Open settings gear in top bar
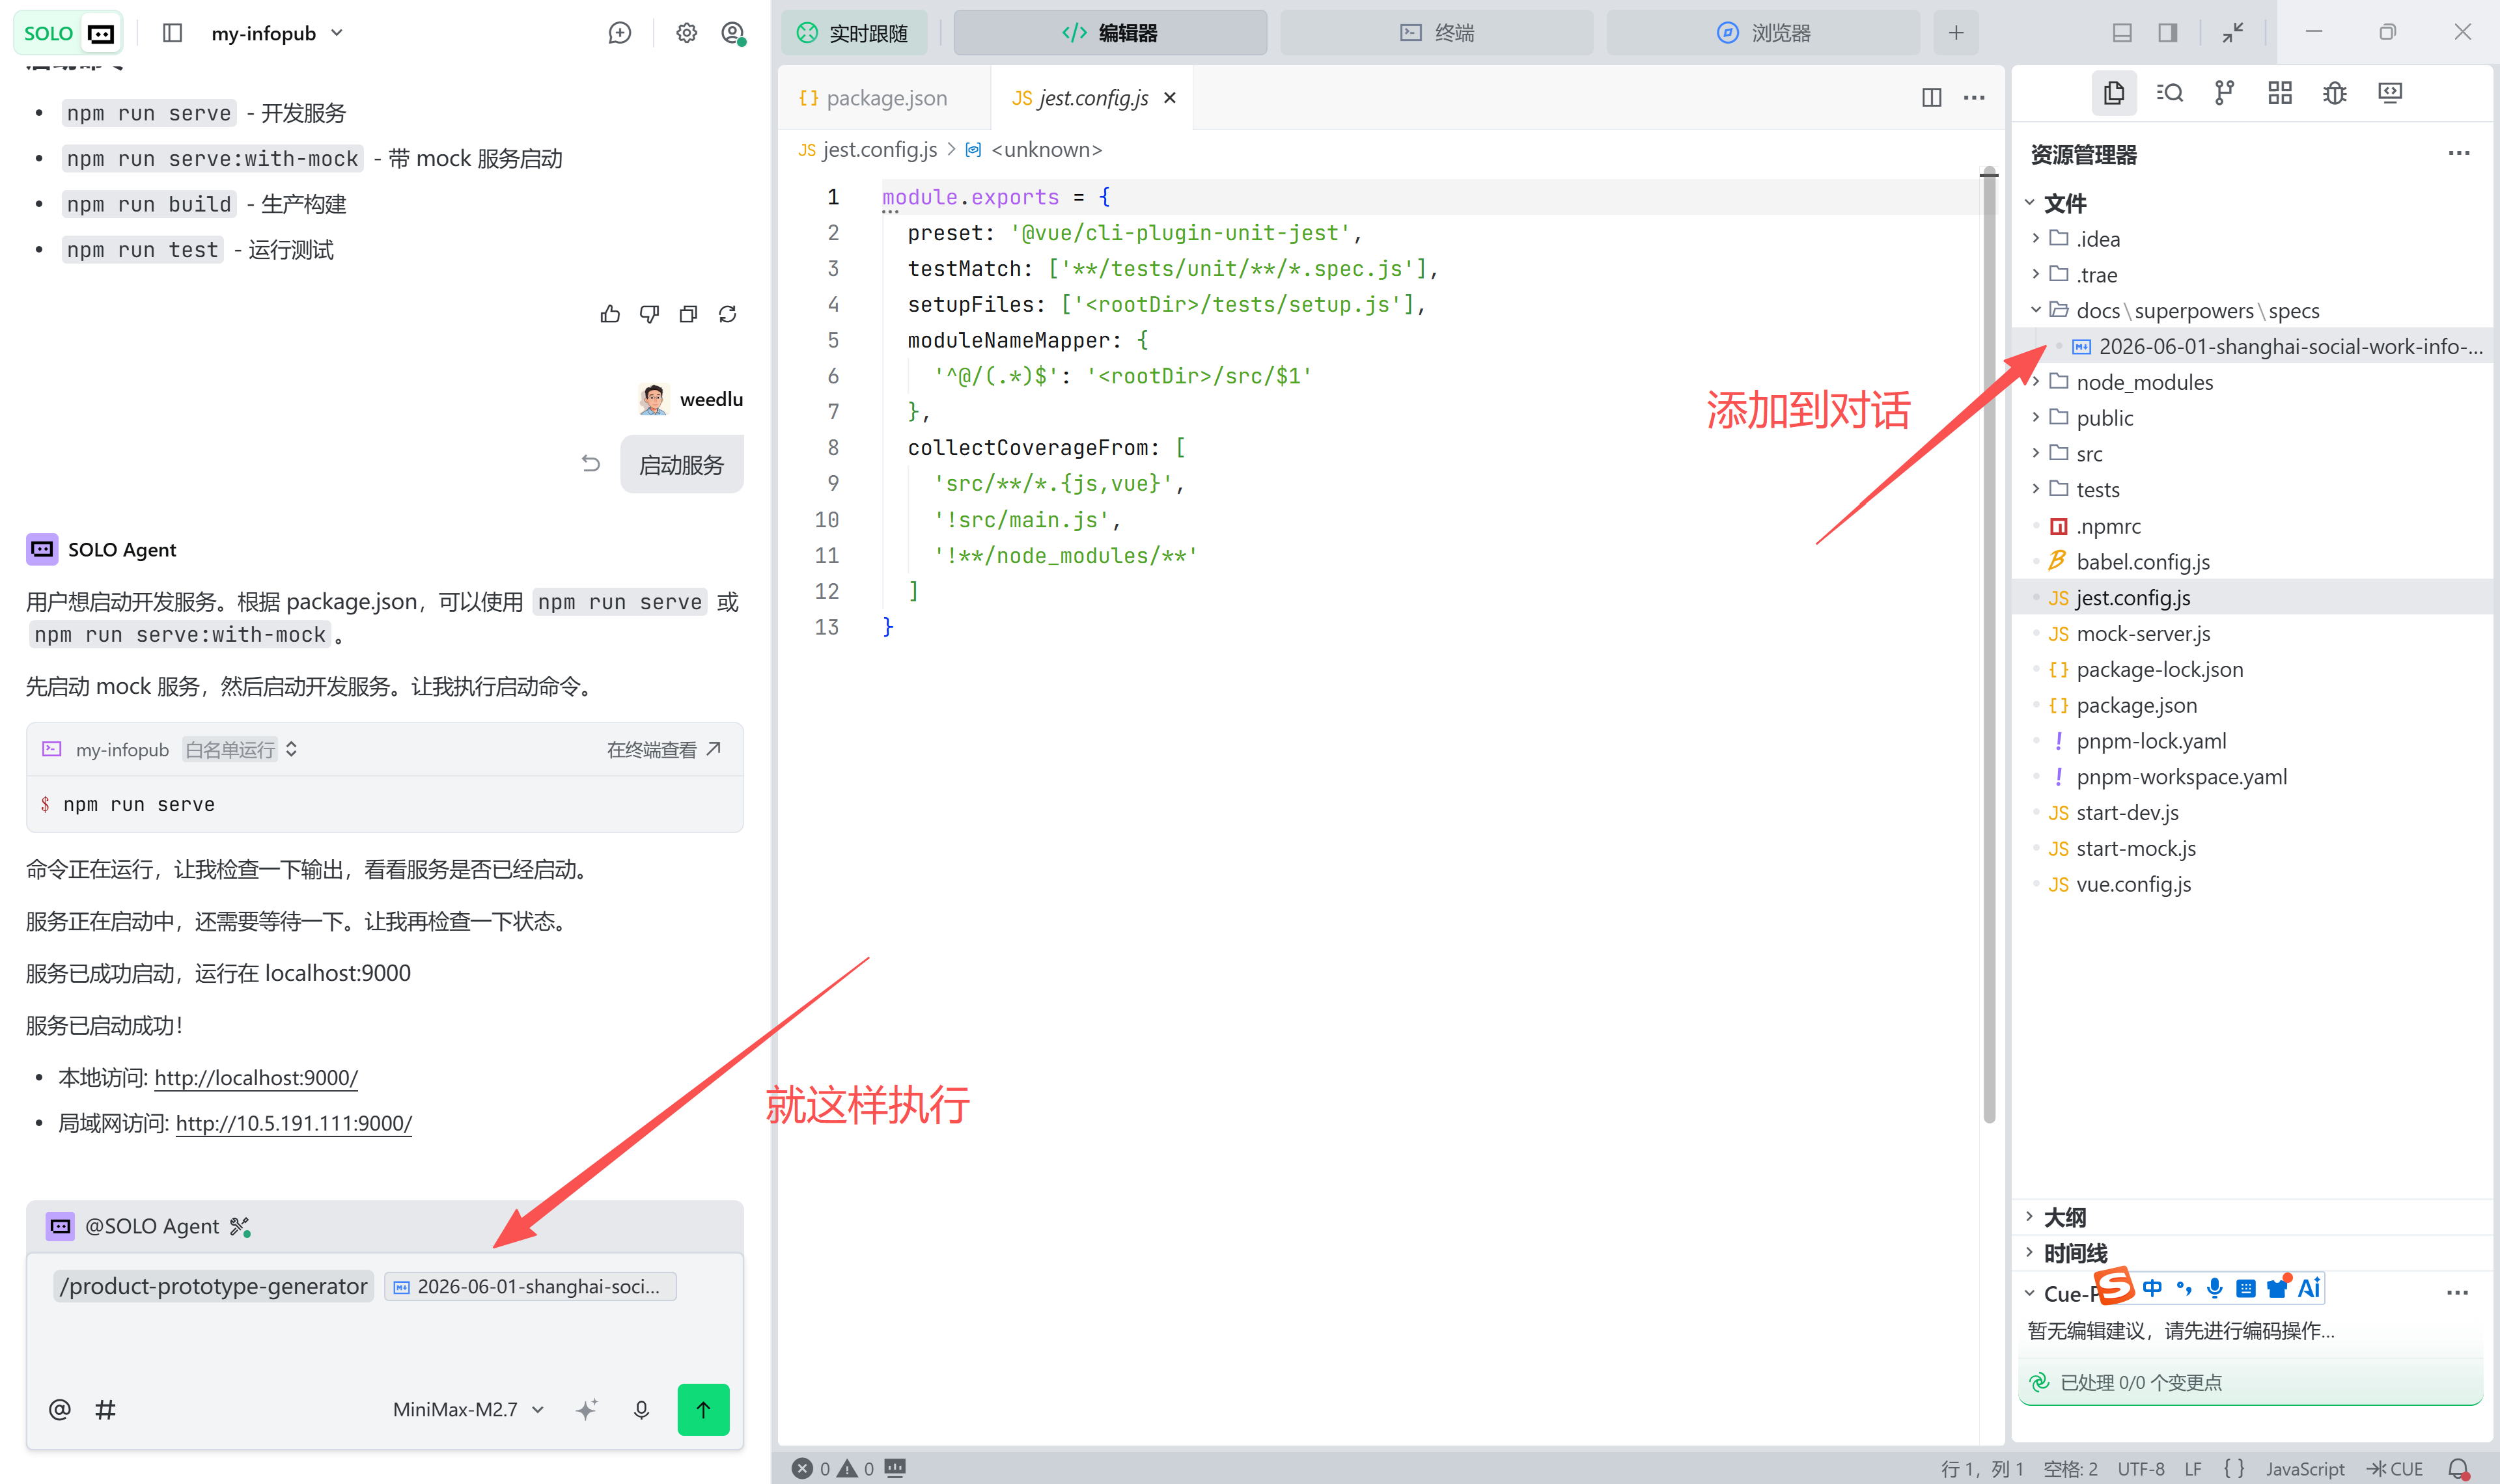 [686, 33]
